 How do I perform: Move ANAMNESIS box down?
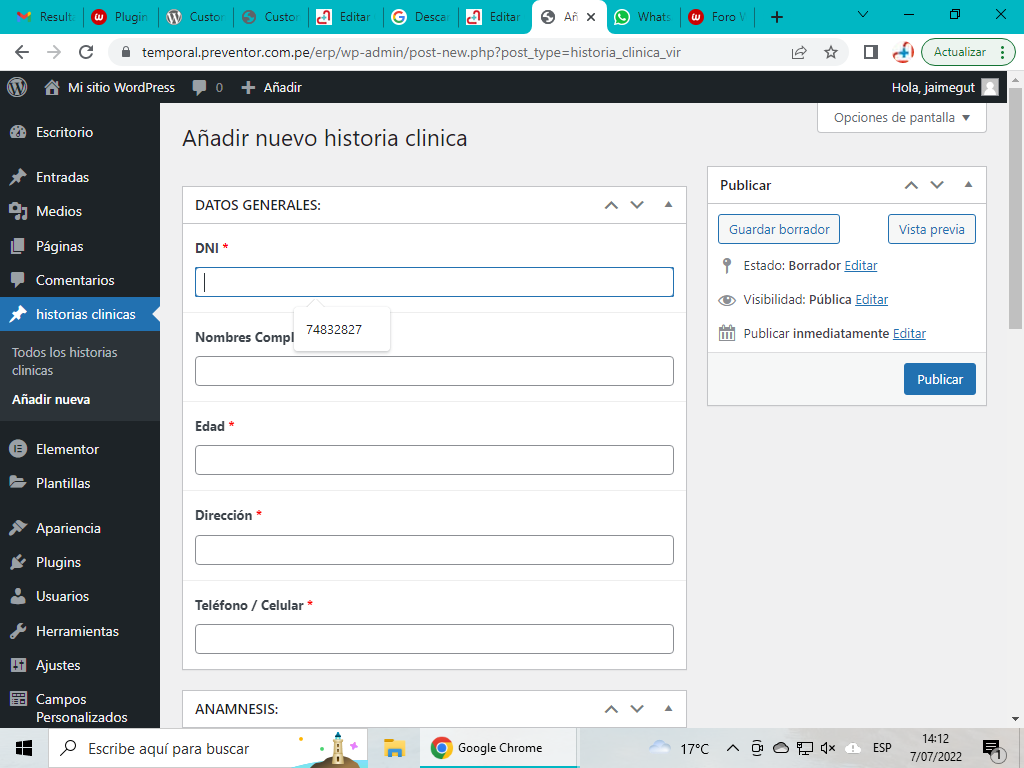(x=637, y=709)
